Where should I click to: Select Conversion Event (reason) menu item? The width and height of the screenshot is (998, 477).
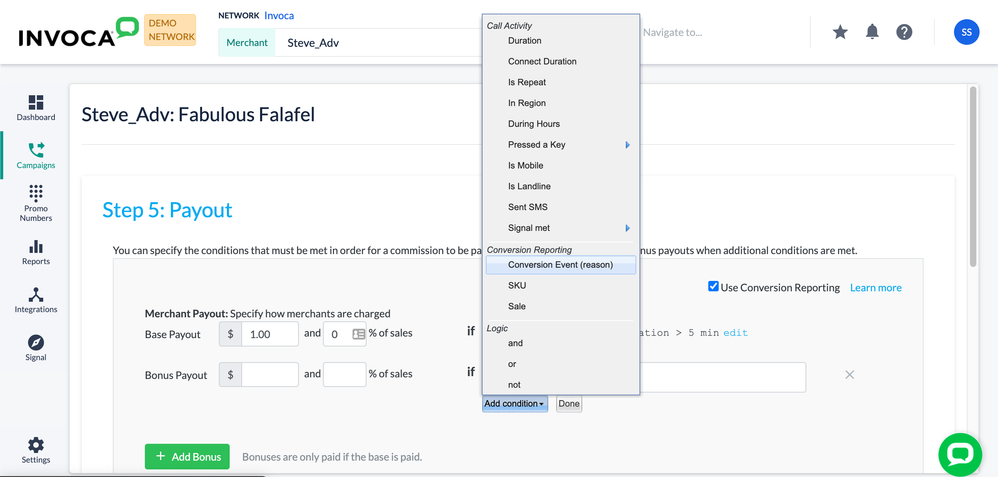click(x=560, y=265)
